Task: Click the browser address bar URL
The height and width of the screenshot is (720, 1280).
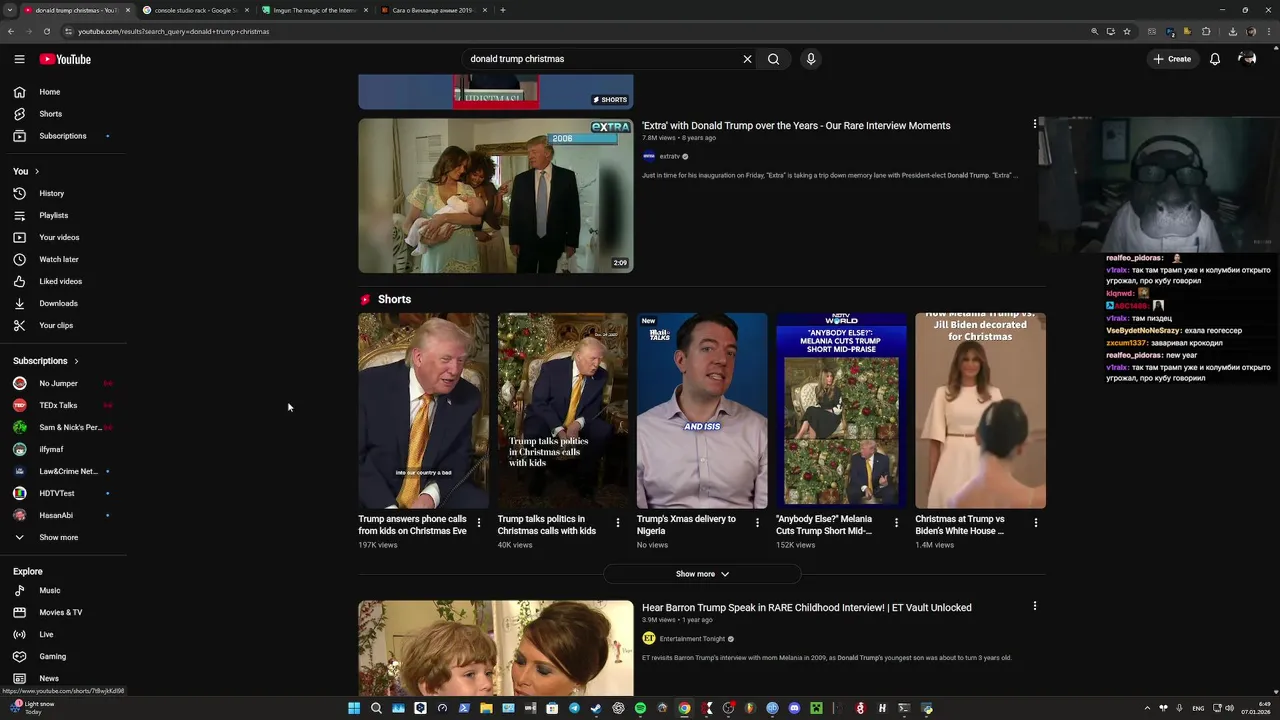Action: (174, 31)
